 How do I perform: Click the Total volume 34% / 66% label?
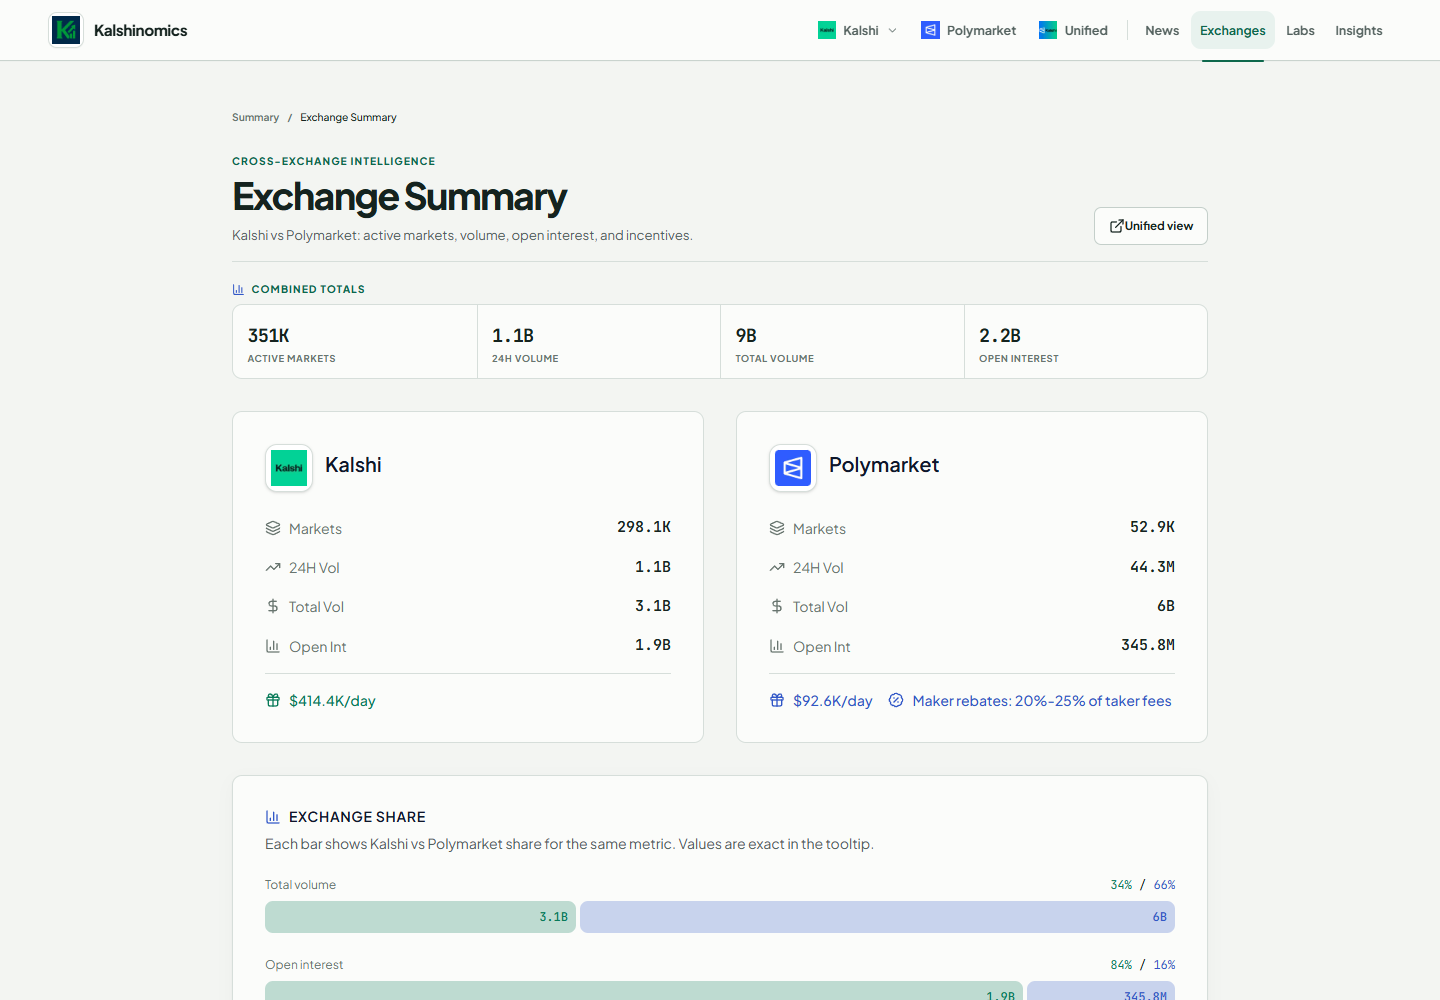tap(1143, 885)
